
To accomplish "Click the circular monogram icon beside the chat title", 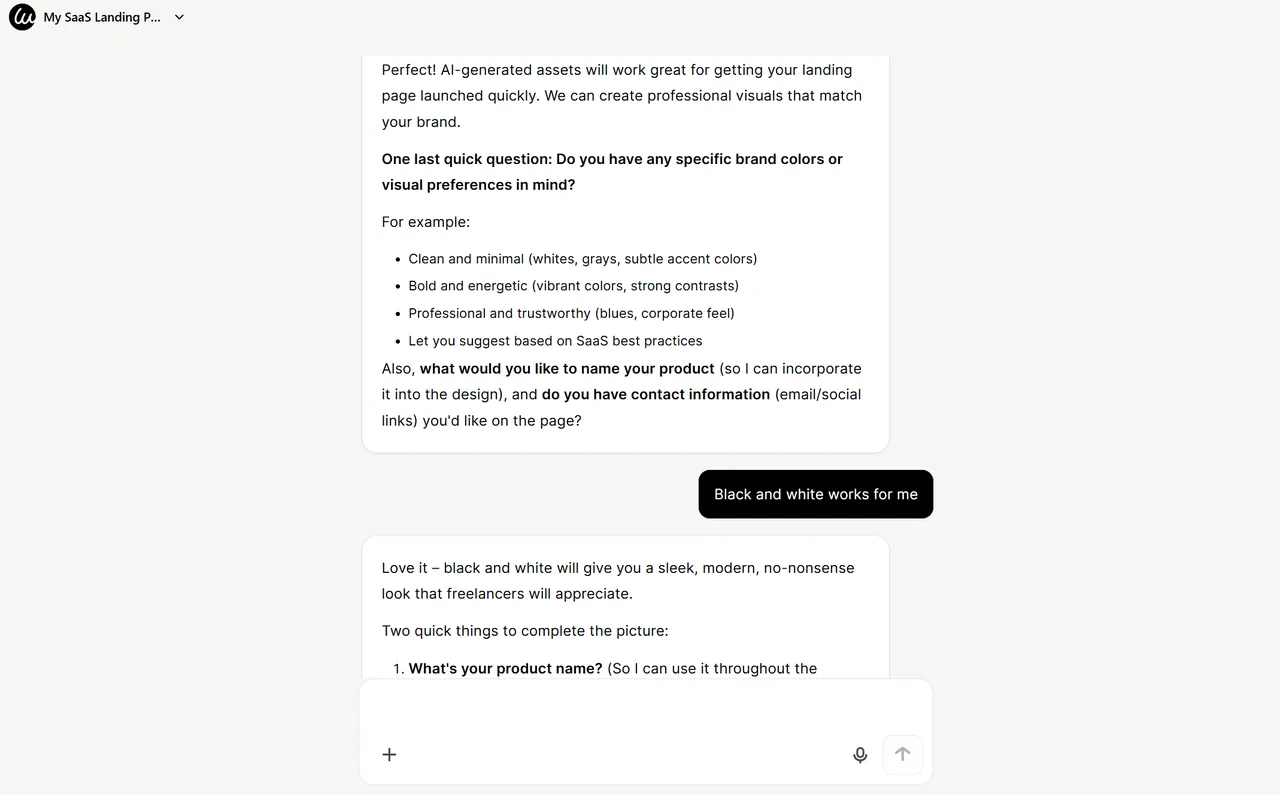I will (x=22, y=17).
